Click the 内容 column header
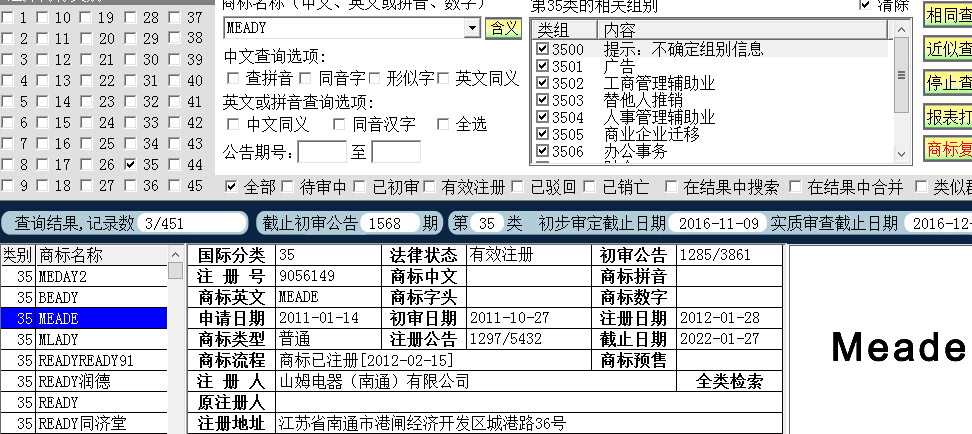Viewport: 972px width, 434px height. (743, 30)
